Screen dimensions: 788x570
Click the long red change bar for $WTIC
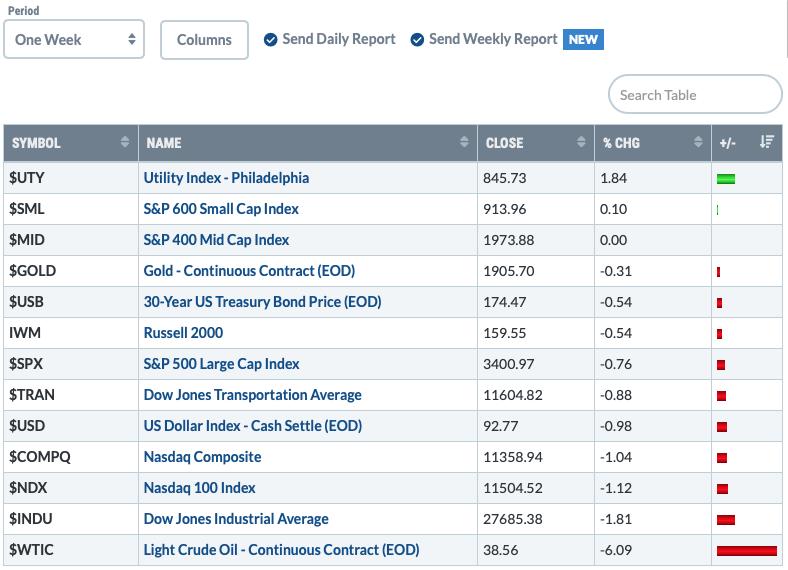[x=747, y=551]
